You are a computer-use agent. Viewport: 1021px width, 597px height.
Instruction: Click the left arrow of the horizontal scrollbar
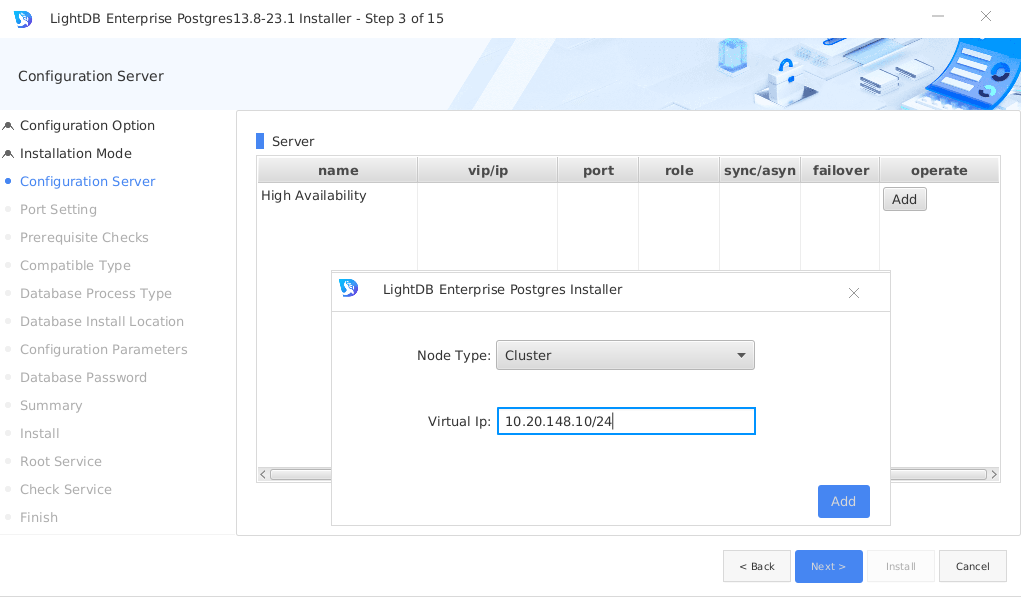[x=263, y=475]
